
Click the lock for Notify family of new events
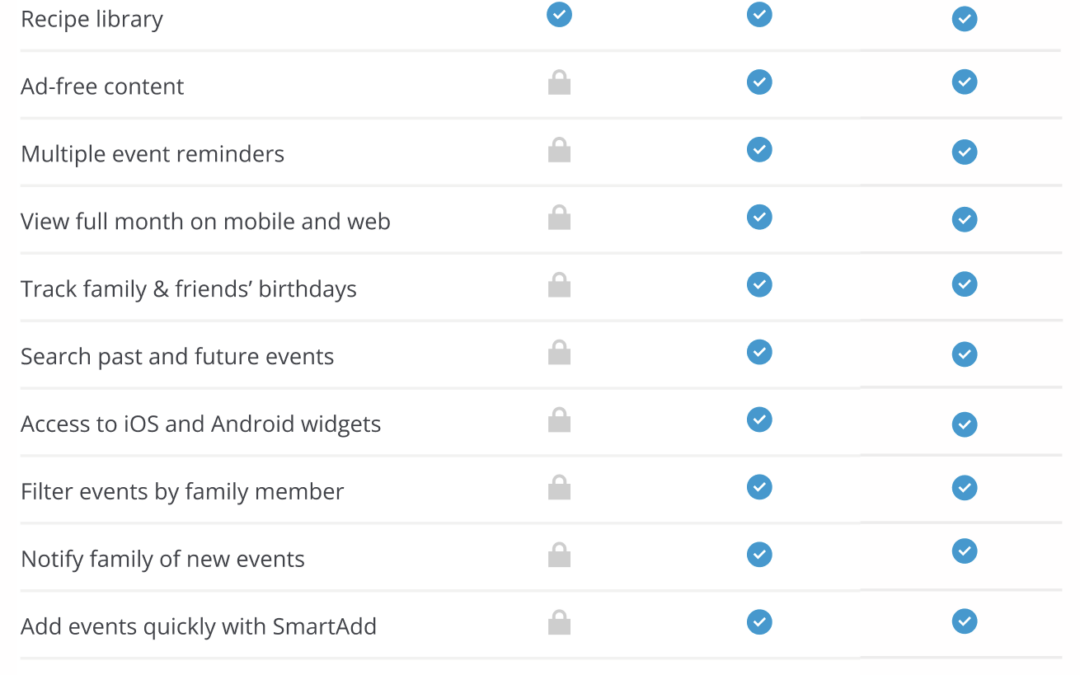point(559,556)
